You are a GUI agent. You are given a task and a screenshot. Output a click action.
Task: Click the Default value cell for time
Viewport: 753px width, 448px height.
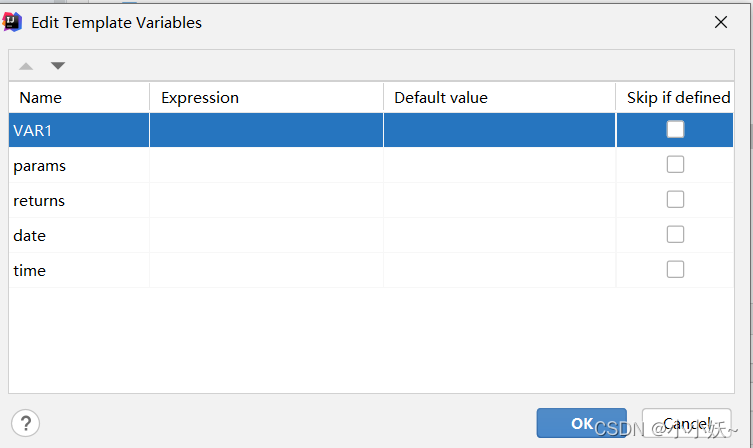click(x=498, y=271)
